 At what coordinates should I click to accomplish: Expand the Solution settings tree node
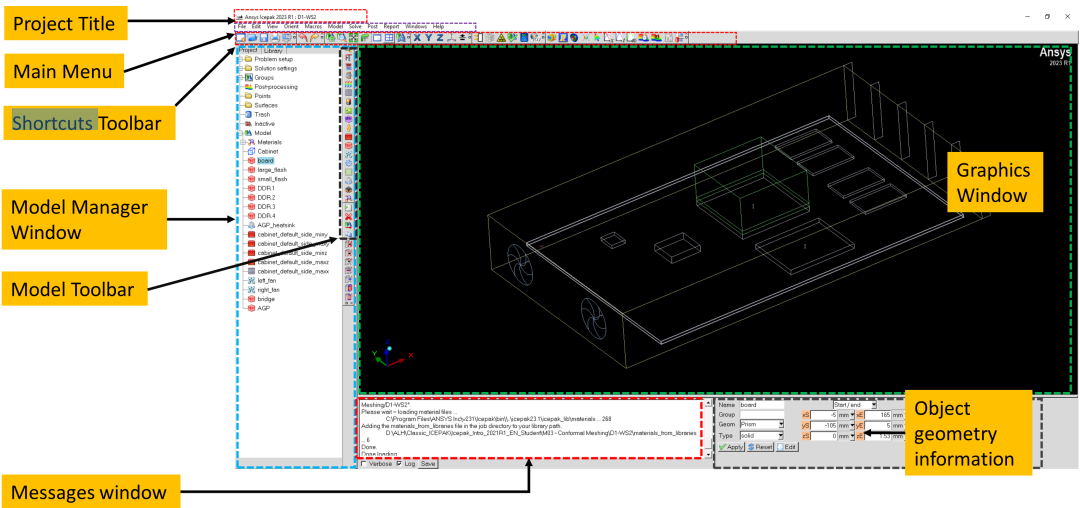(240, 68)
